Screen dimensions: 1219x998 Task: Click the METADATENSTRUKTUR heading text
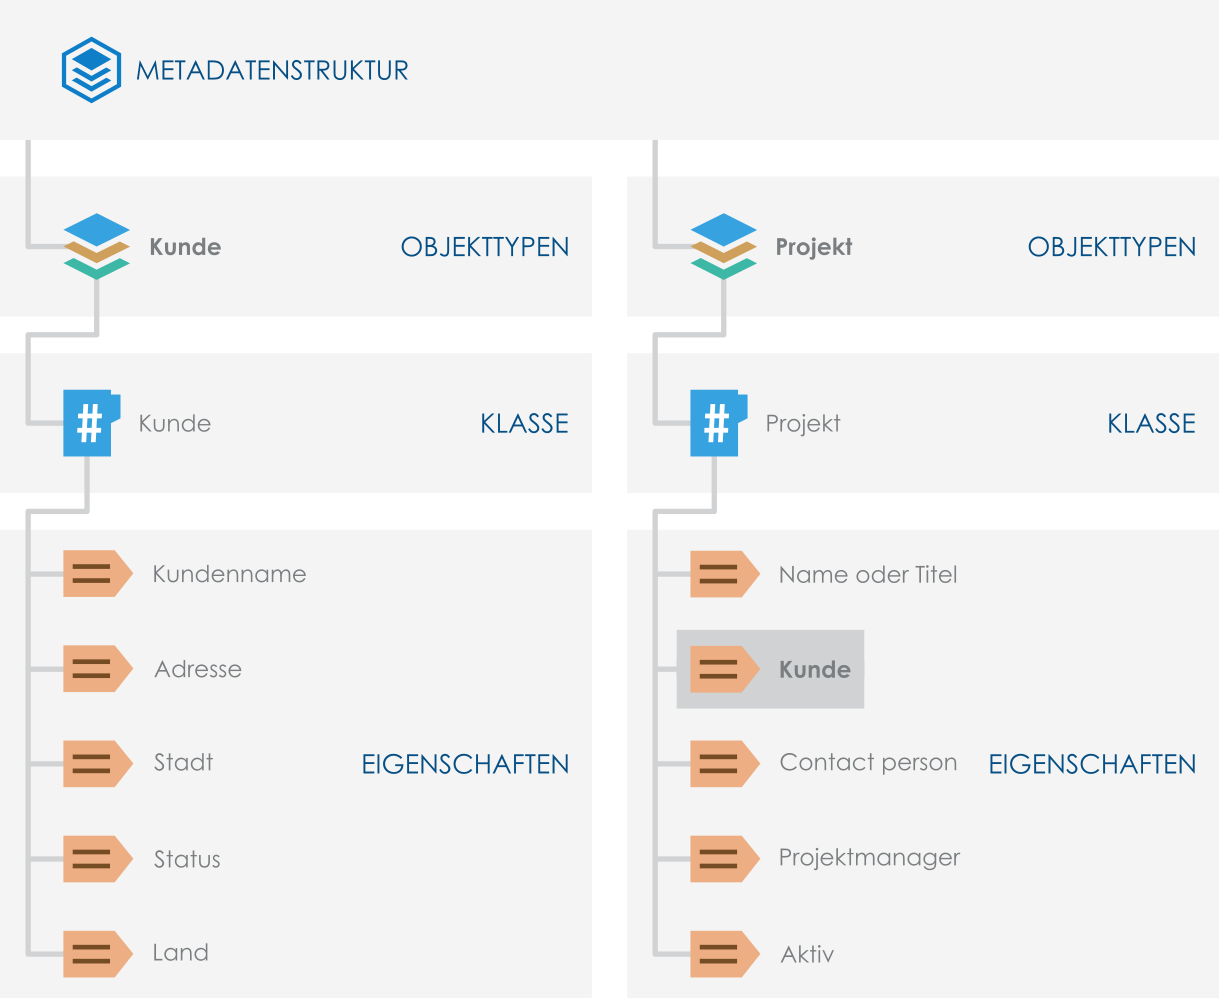tap(272, 71)
